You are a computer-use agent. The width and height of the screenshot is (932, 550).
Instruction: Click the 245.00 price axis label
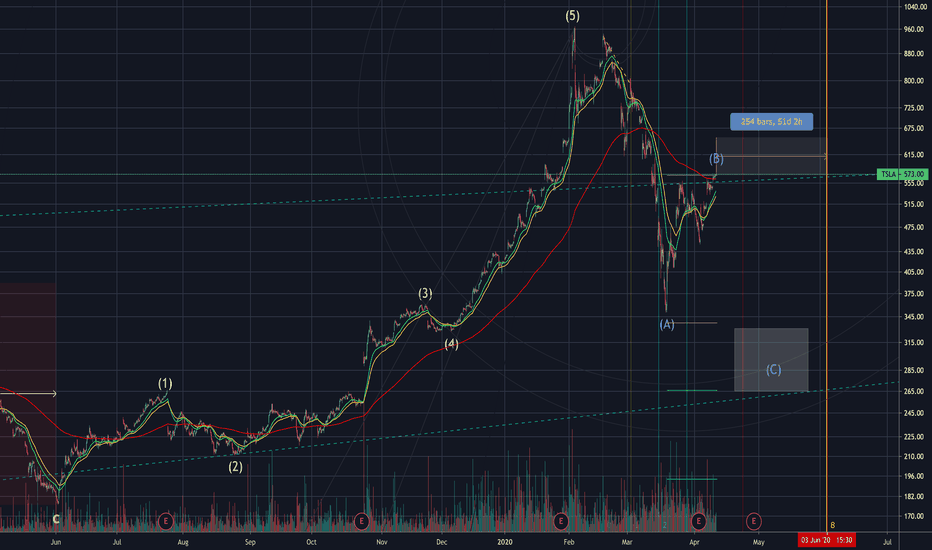point(914,413)
